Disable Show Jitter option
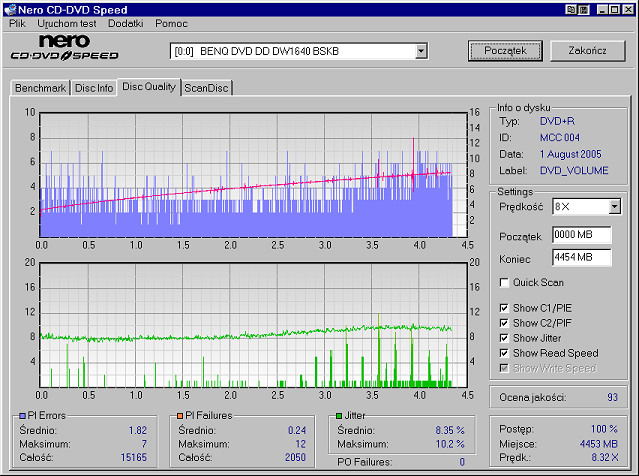The width and height of the screenshot is (639, 476). [504, 338]
